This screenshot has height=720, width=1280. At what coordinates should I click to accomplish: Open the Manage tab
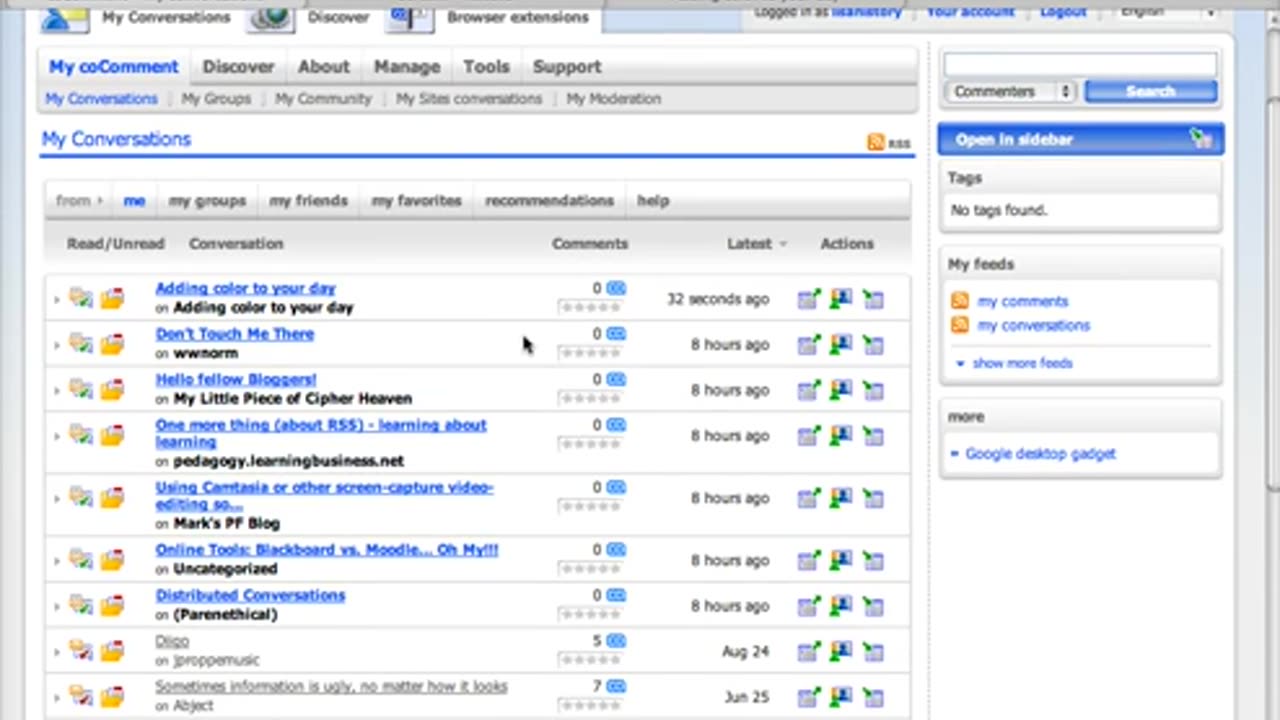click(407, 66)
